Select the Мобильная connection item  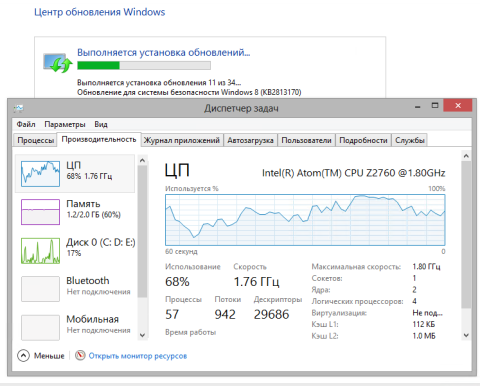coord(75,324)
